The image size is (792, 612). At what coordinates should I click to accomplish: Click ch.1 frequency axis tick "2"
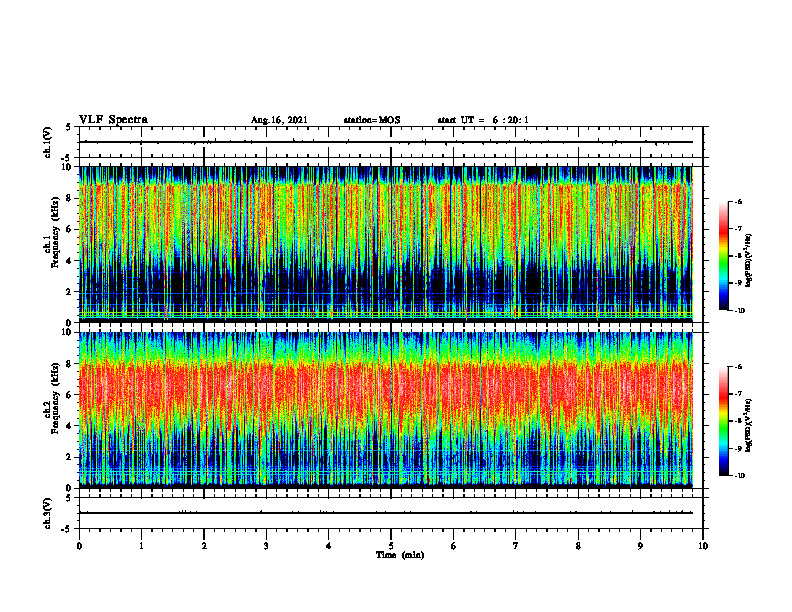pyautogui.click(x=70, y=291)
